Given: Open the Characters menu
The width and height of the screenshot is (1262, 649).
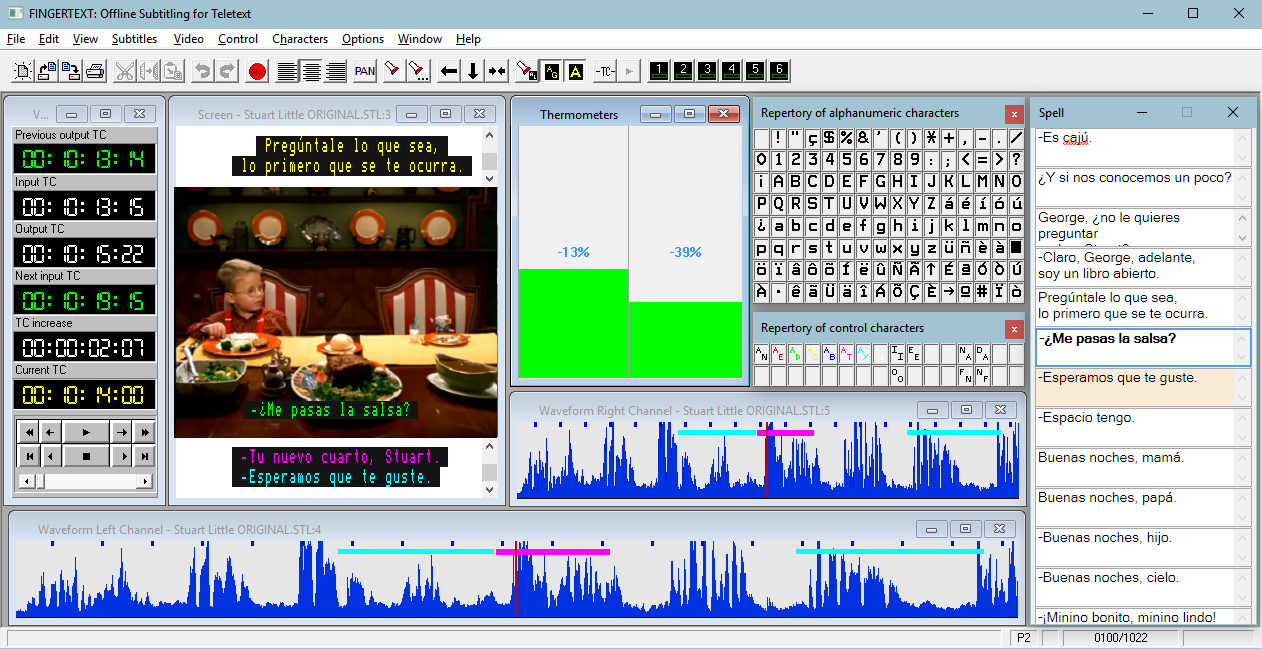Looking at the screenshot, I should click(x=300, y=39).
